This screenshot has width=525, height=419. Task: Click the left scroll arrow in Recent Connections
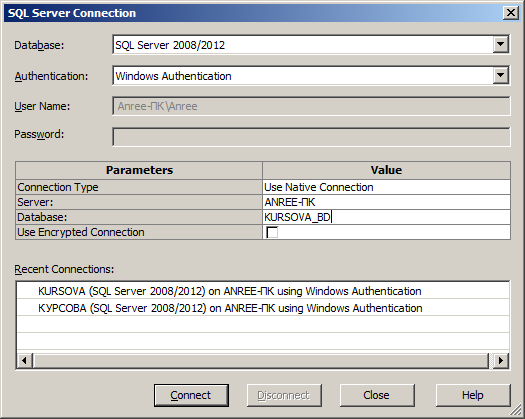tap(24, 360)
